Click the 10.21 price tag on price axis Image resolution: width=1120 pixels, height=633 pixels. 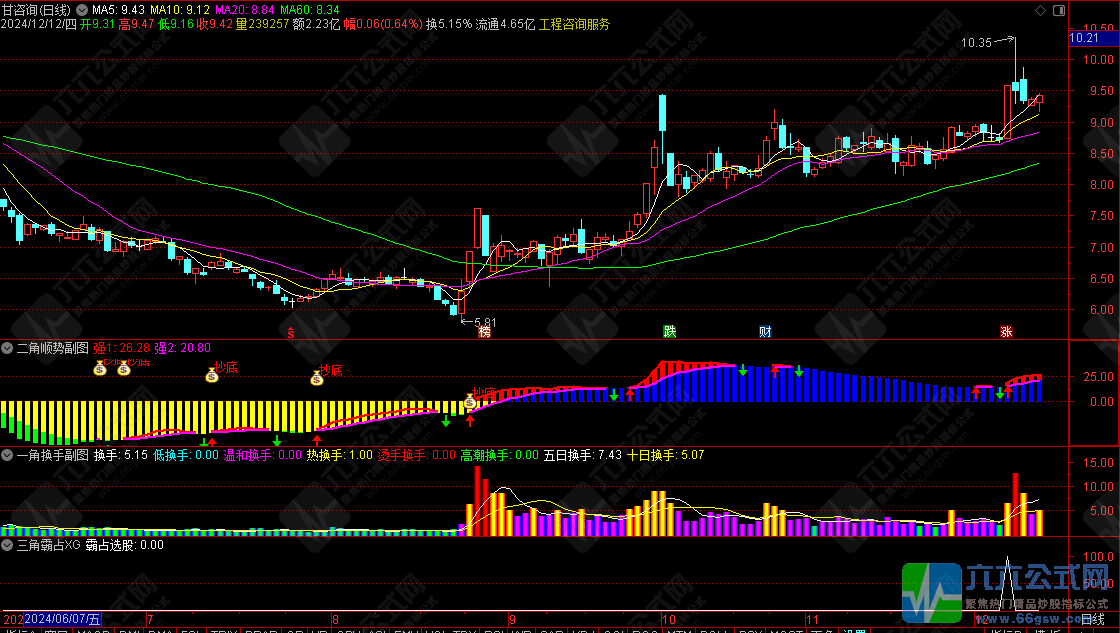pyautogui.click(x=1085, y=38)
